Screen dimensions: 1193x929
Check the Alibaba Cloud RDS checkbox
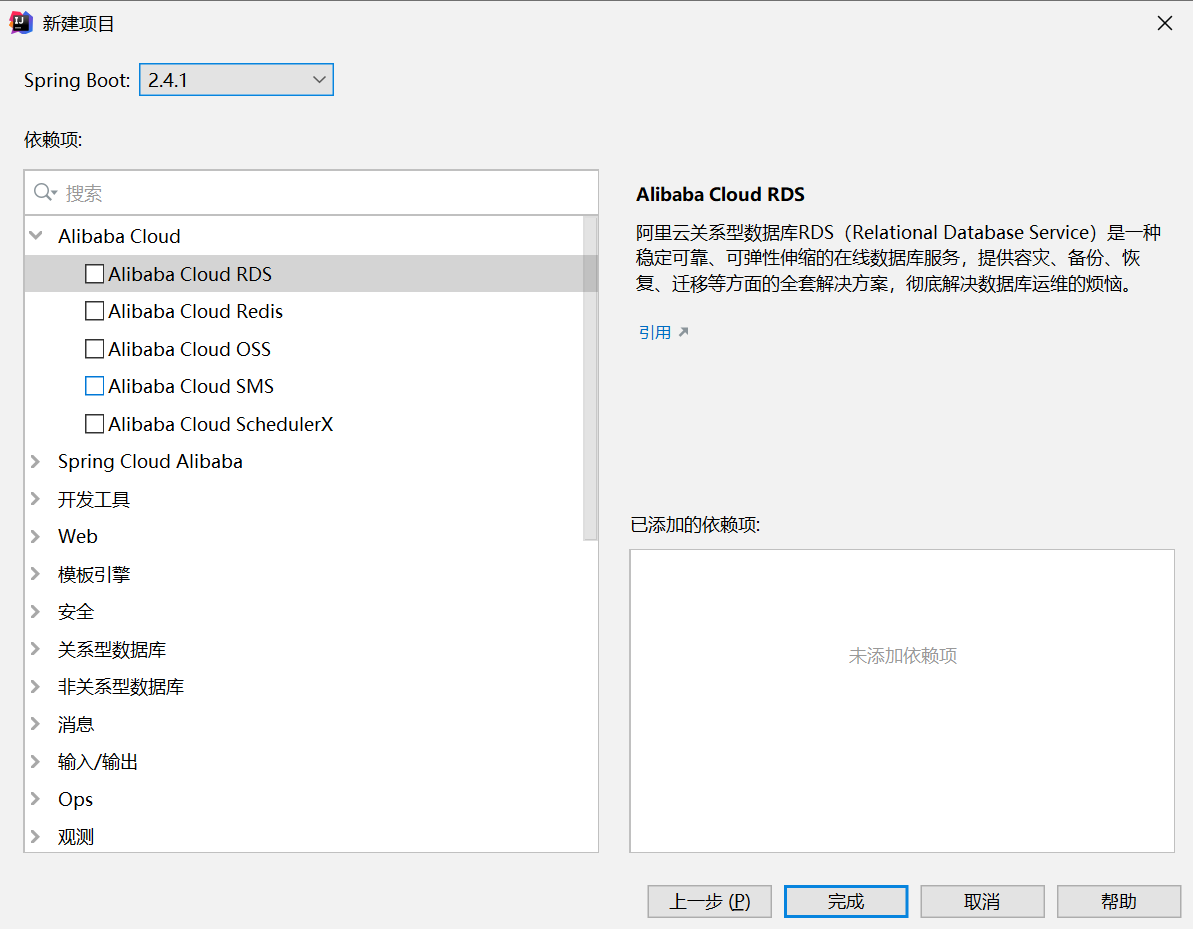94,274
